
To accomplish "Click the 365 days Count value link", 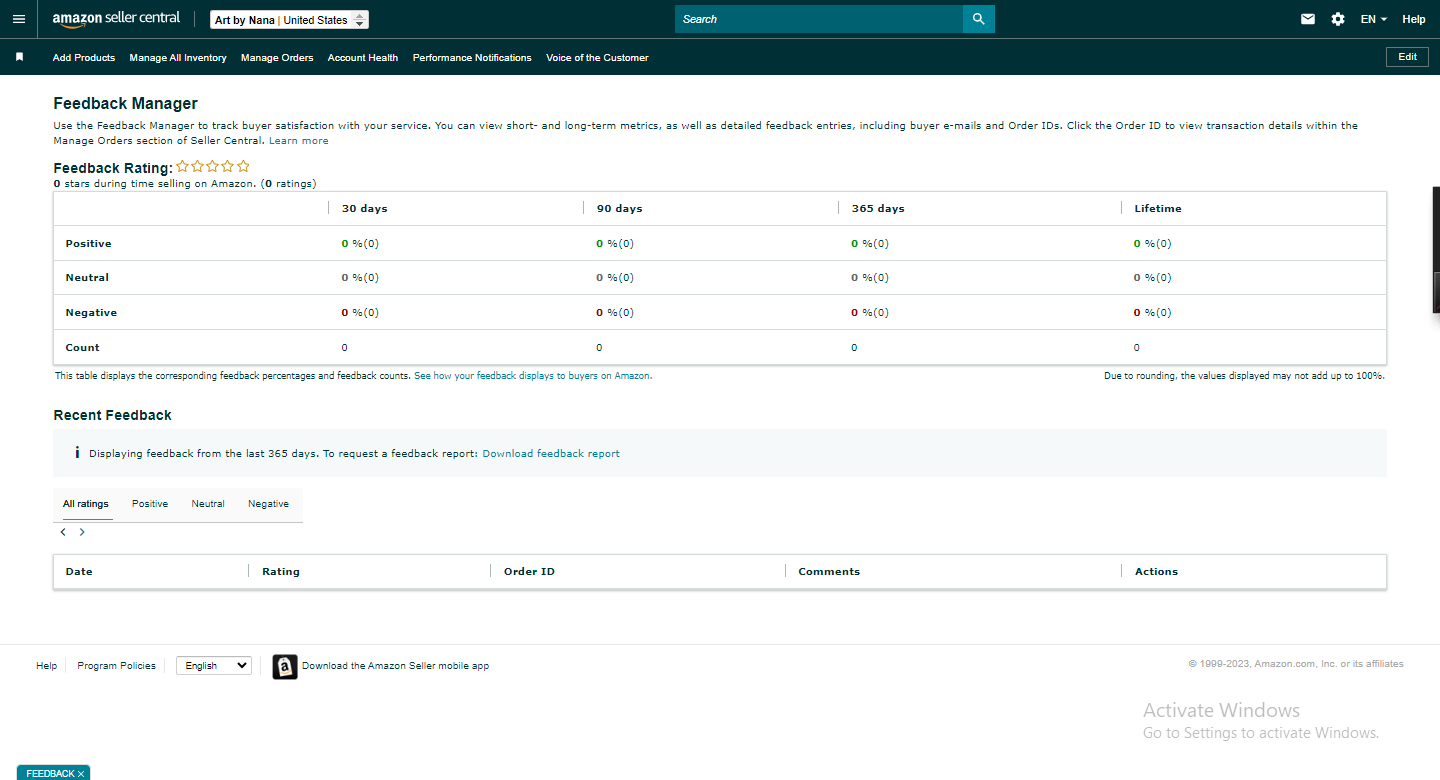I will point(854,348).
